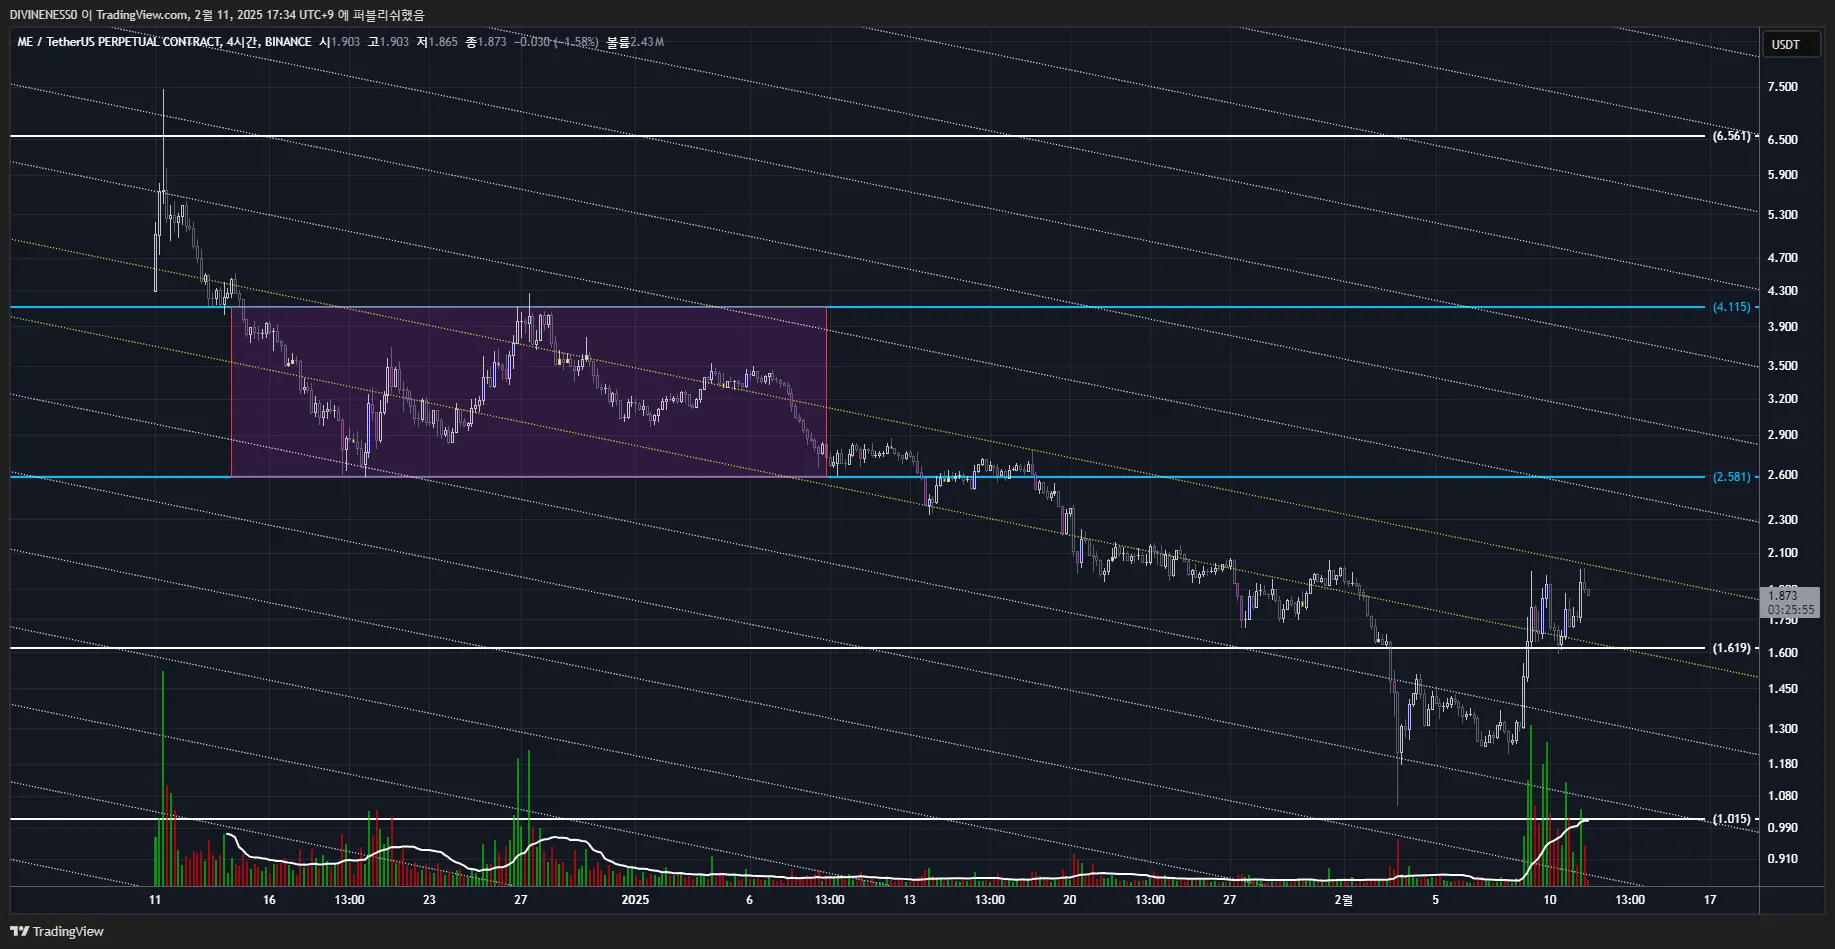Click the 1.080 price axis label
This screenshot has width=1835, height=949.
(1782, 796)
